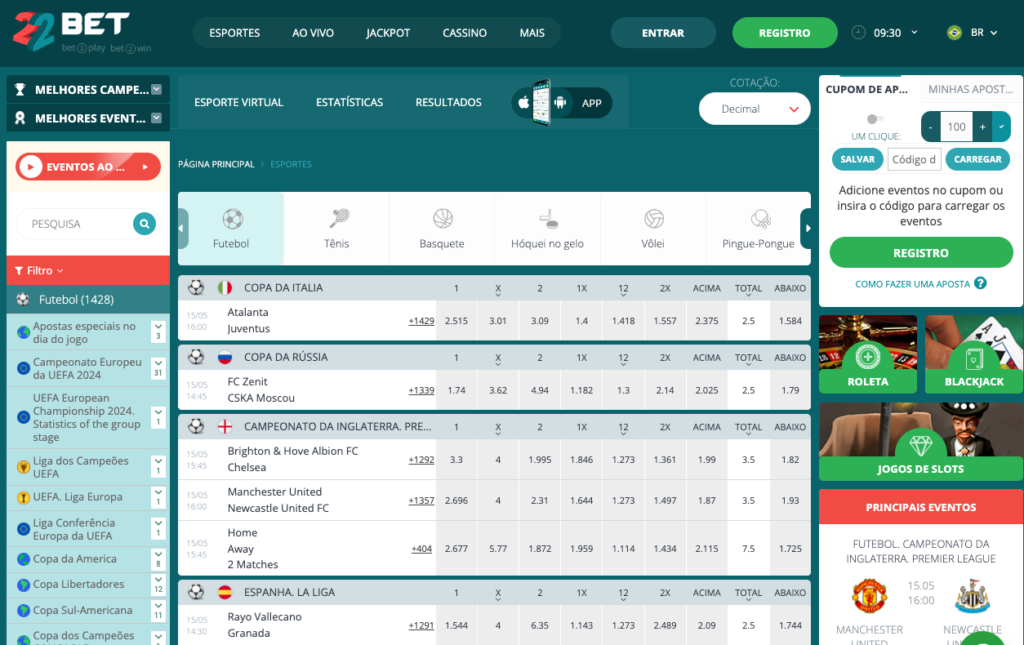The width and height of the screenshot is (1024, 645).
Task: Select the Basquete ball icon
Action: click(443, 219)
